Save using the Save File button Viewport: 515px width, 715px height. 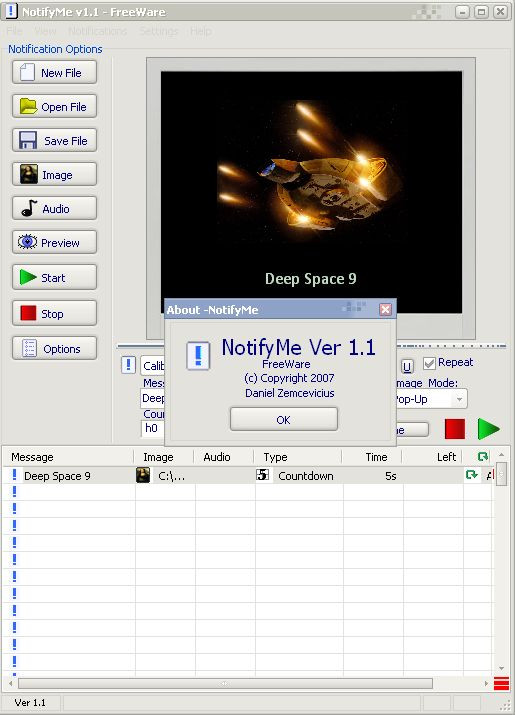(x=54, y=140)
